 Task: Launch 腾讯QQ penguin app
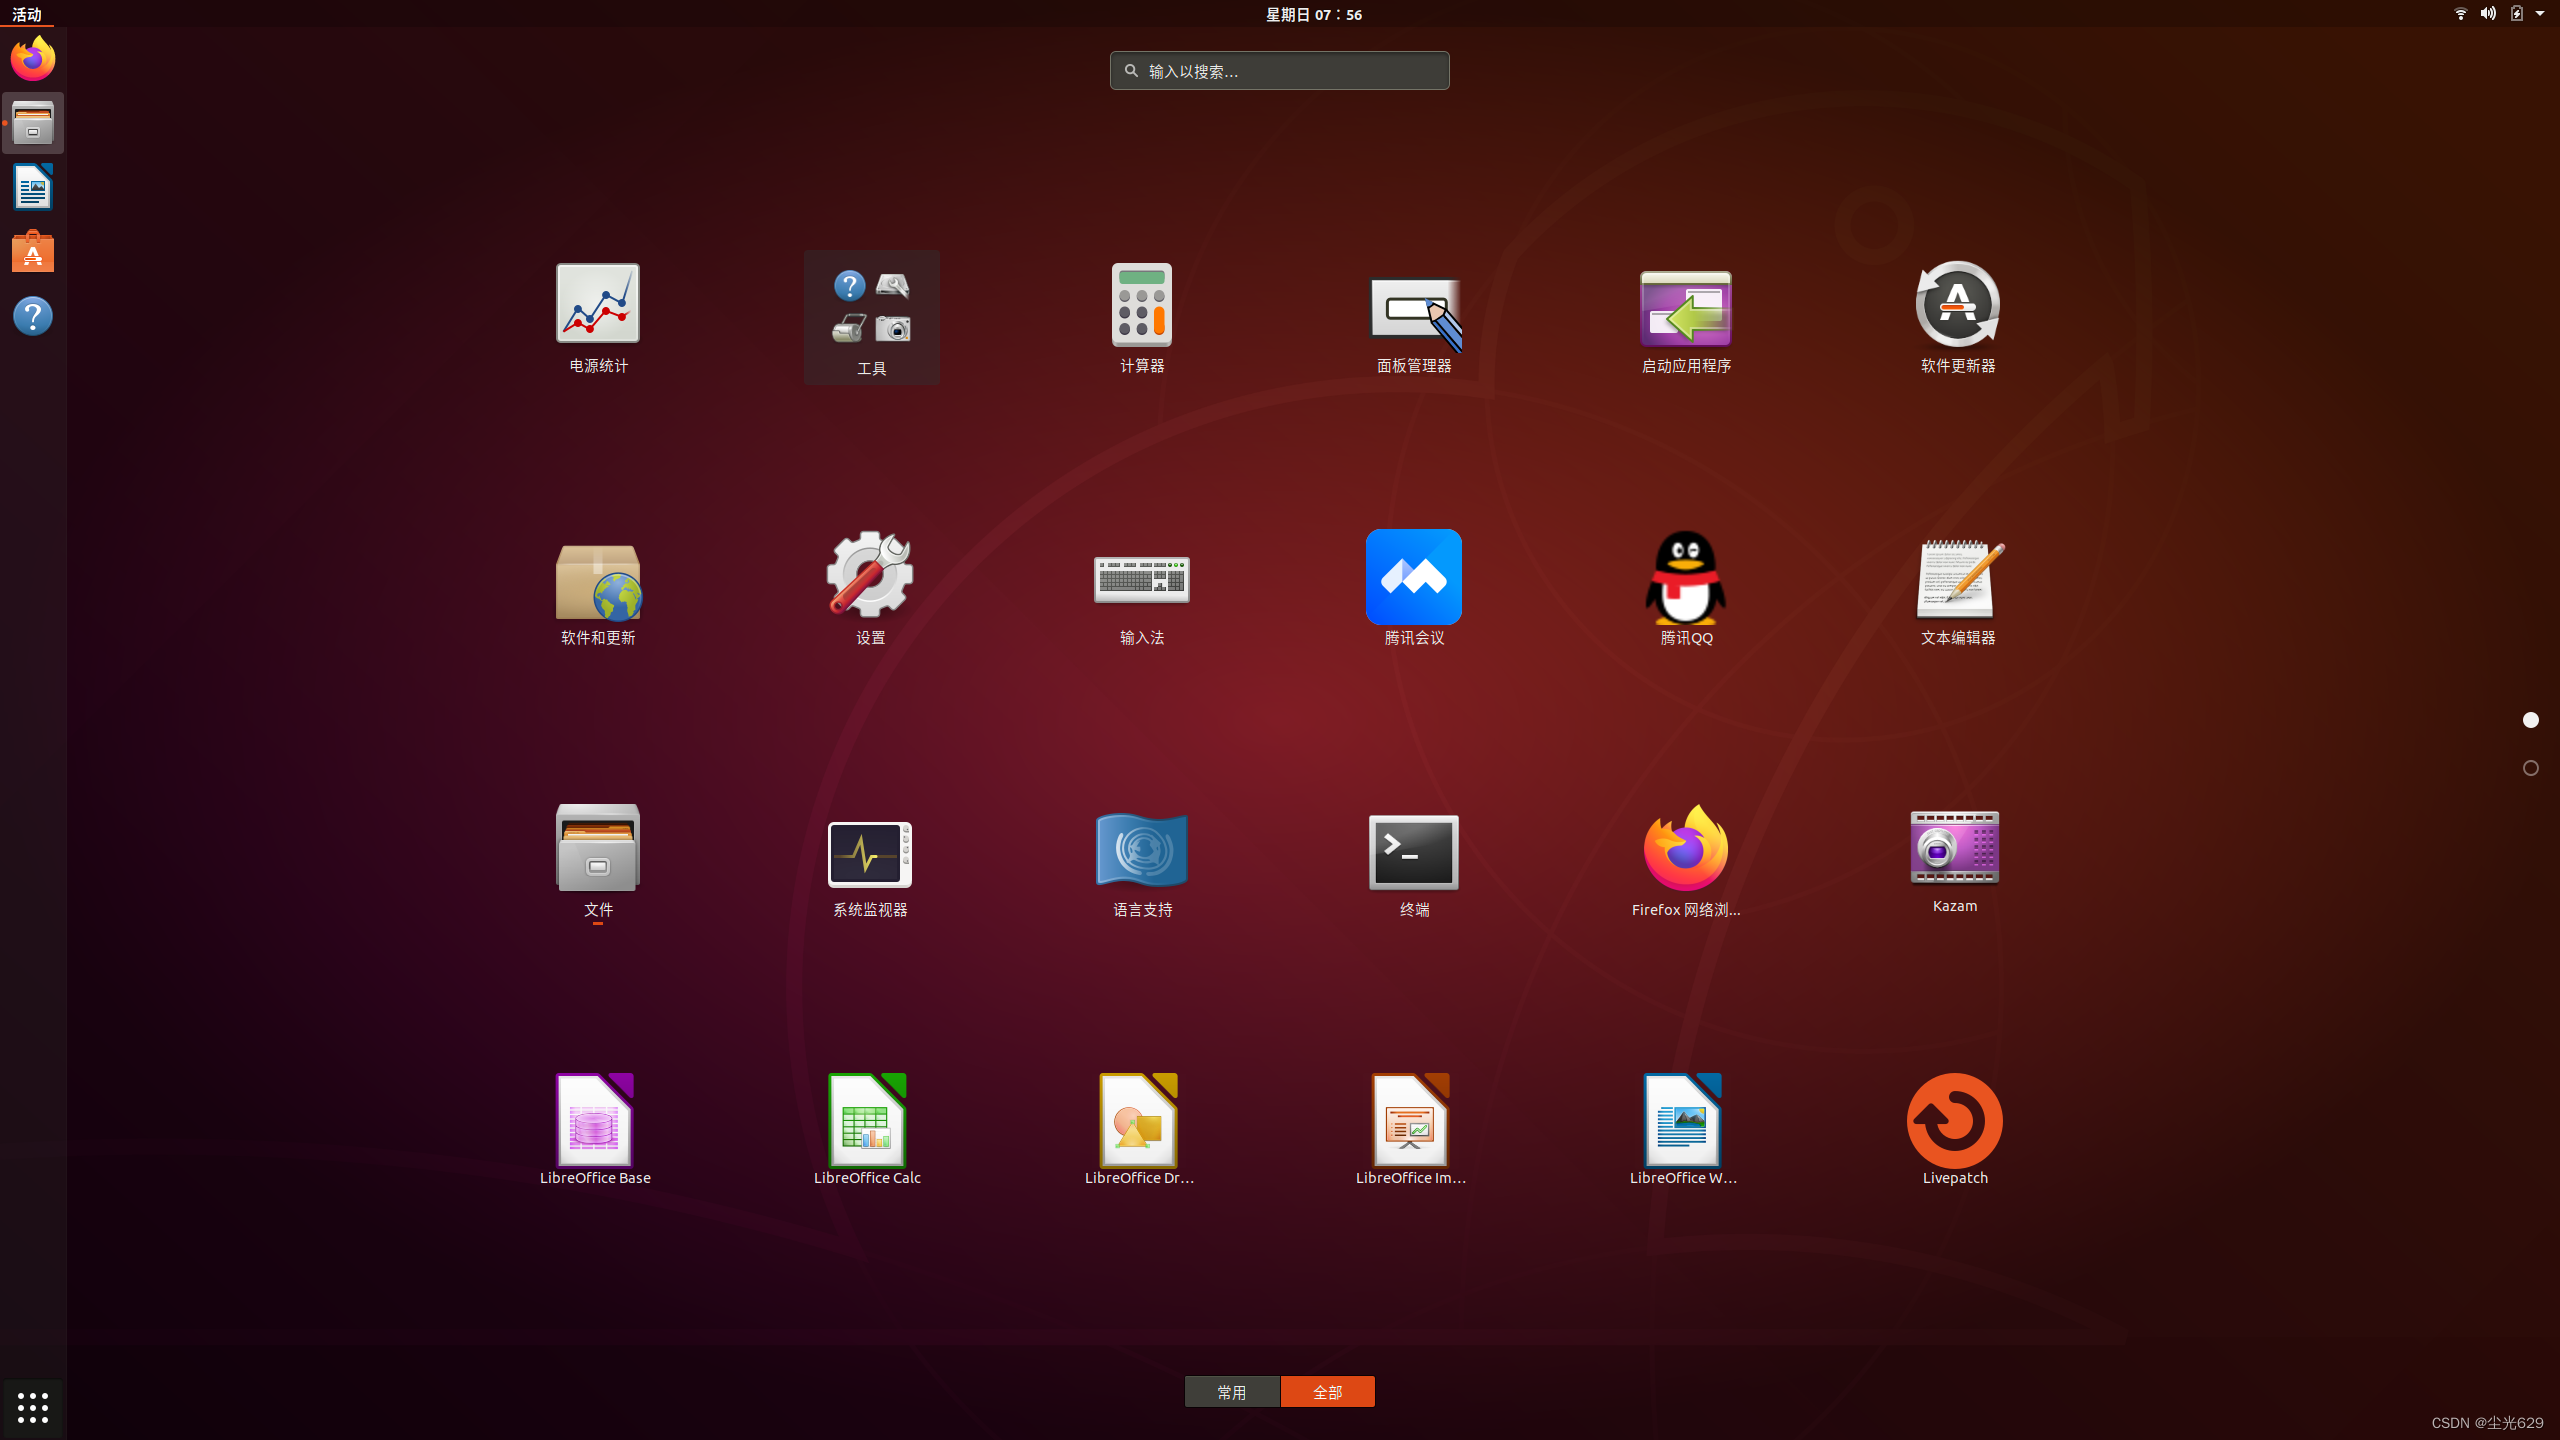(1686, 590)
